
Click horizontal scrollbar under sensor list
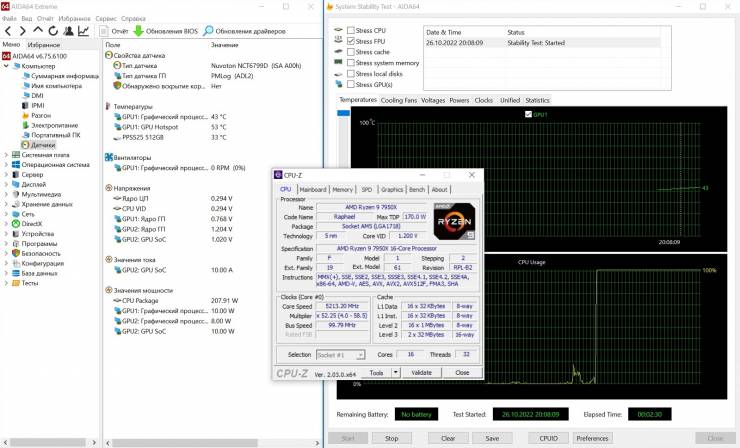(184, 443)
